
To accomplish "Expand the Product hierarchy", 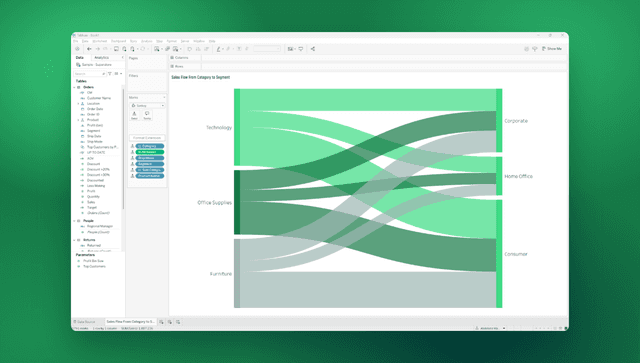I will (78, 120).
